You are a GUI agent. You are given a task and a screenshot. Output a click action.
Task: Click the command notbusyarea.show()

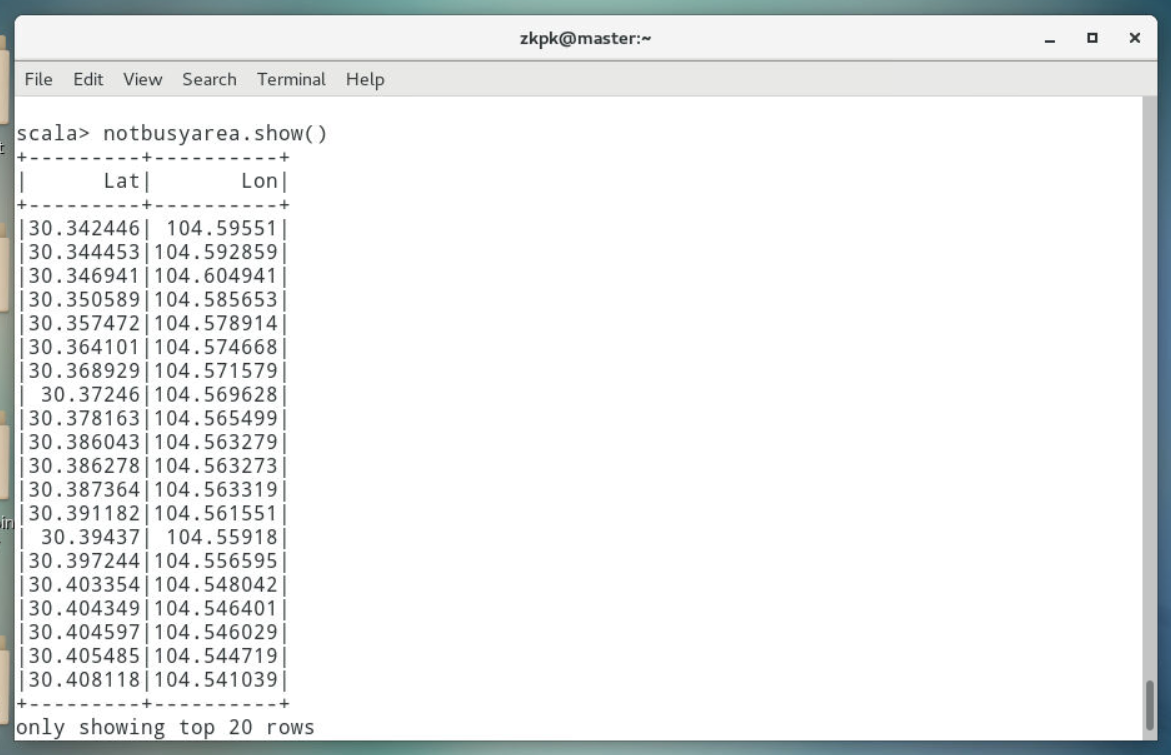pos(215,134)
